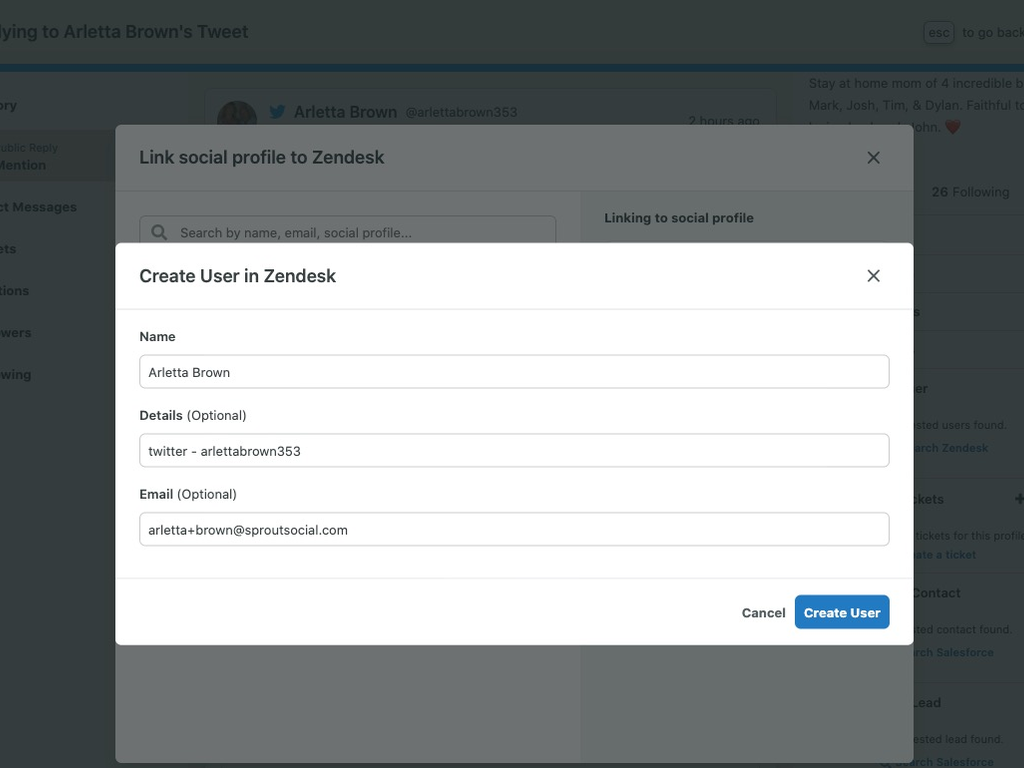Click Arletta Brown's profile picture
Screen dimensions: 1024x768
pyautogui.click(x=237, y=114)
